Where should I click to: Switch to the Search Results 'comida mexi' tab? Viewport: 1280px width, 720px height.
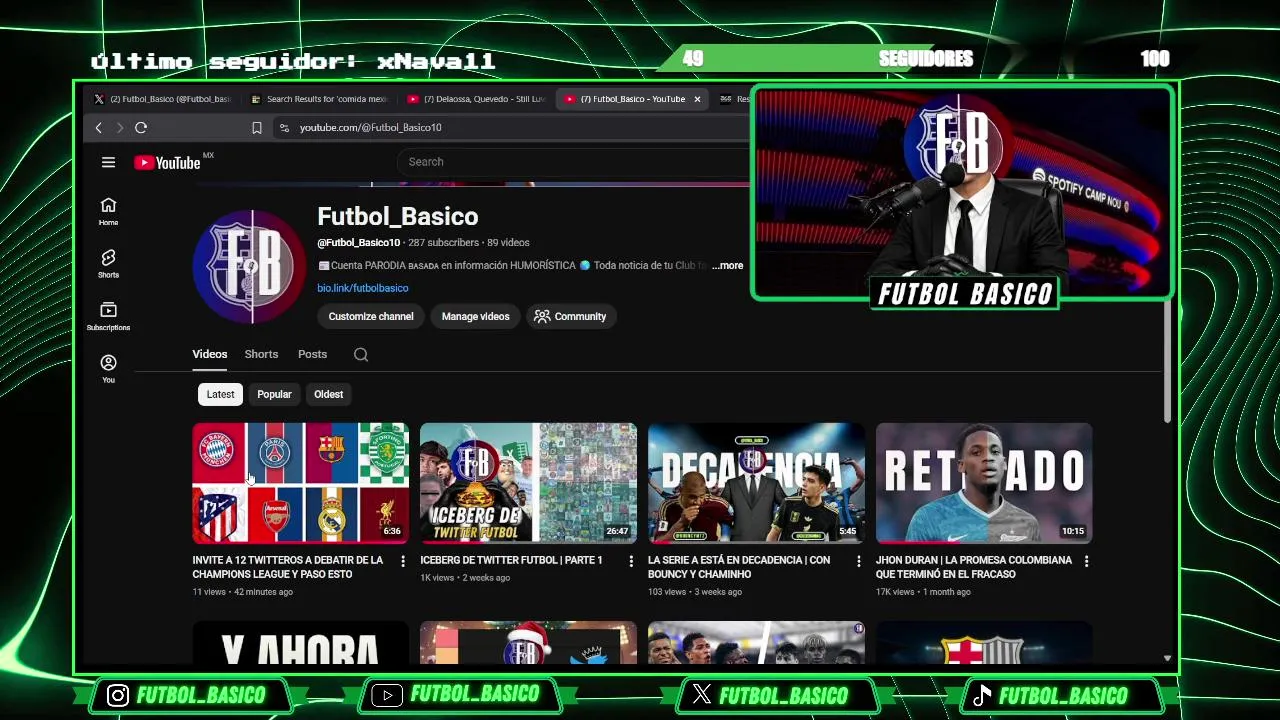point(319,99)
